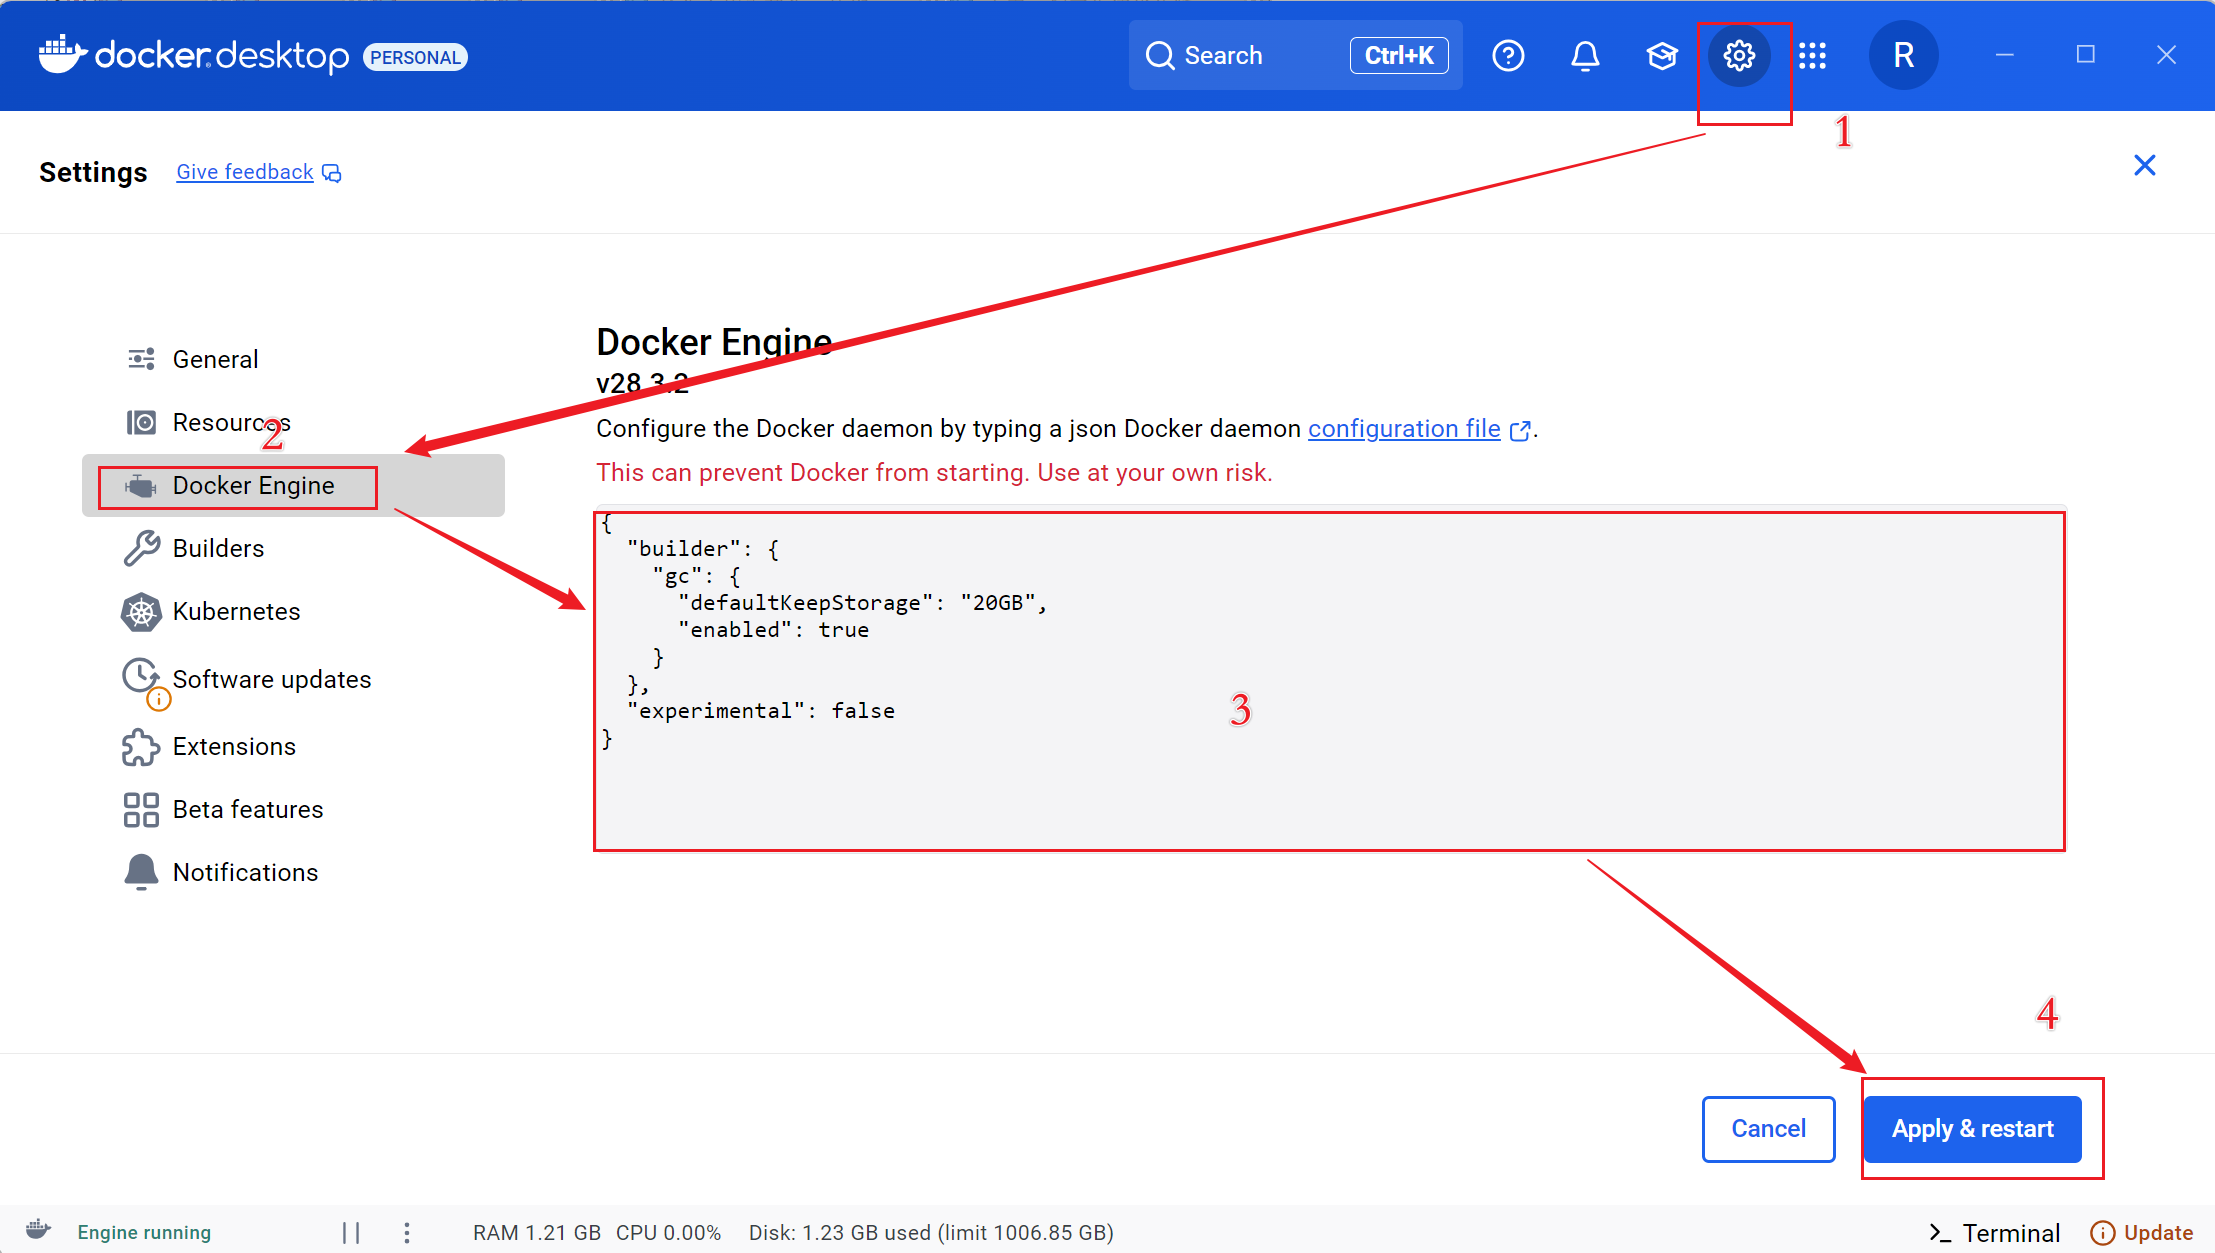The image size is (2215, 1253).
Task: Click the Kubernetes helm wheel icon
Action: click(141, 611)
